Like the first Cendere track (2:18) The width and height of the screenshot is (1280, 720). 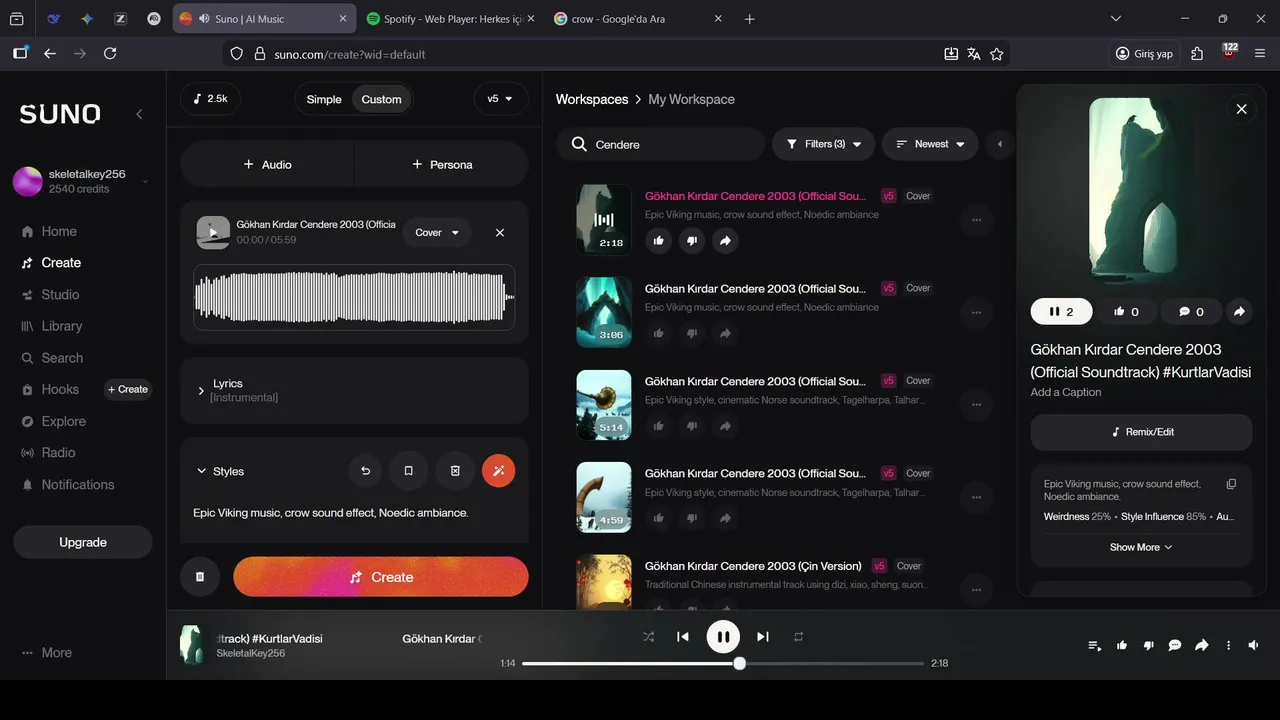point(658,241)
